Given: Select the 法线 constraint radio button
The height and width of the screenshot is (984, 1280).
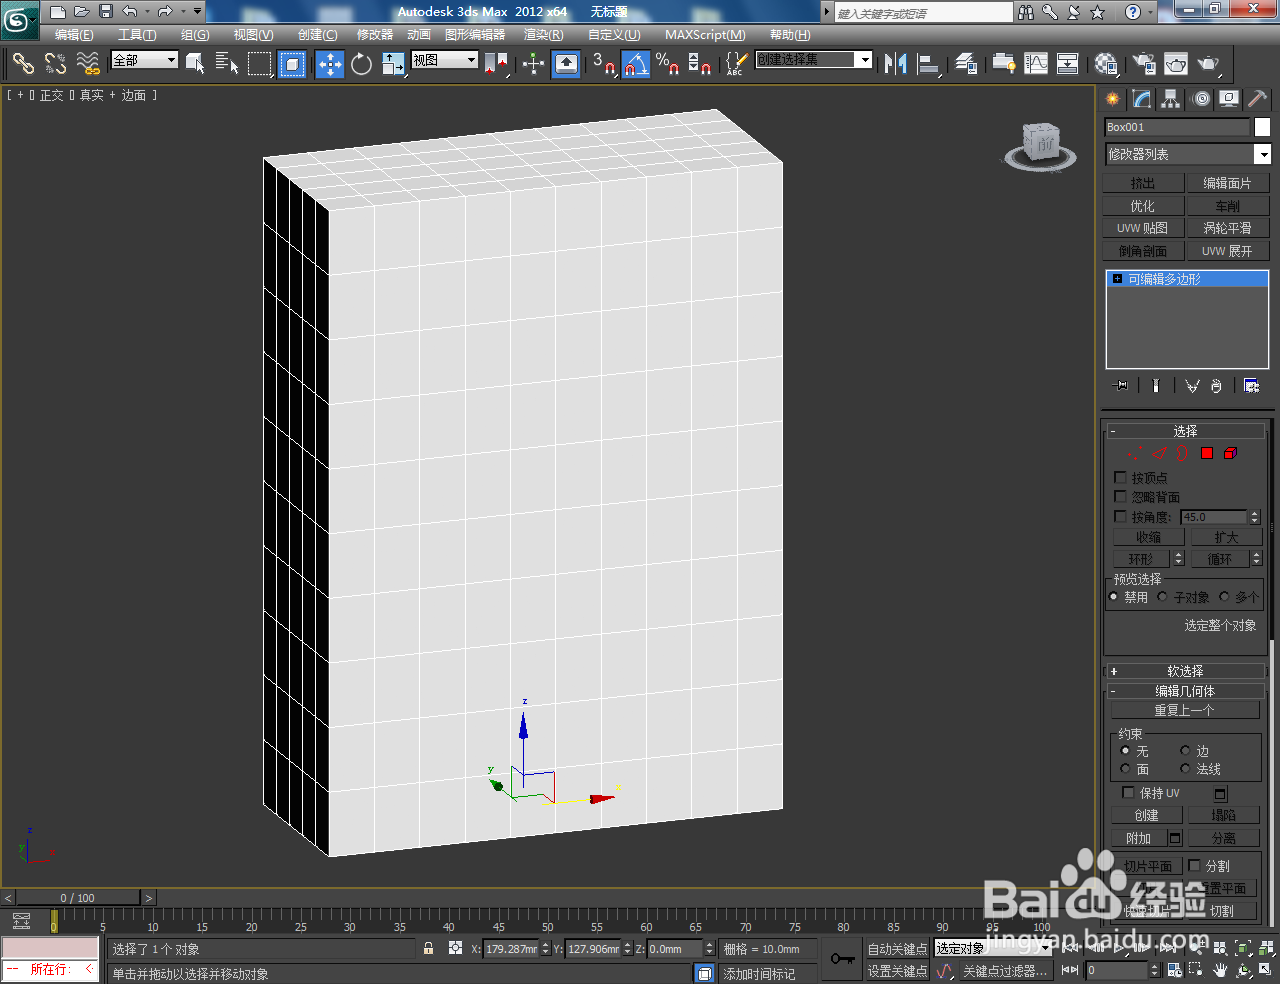Looking at the screenshot, I should [x=1185, y=768].
